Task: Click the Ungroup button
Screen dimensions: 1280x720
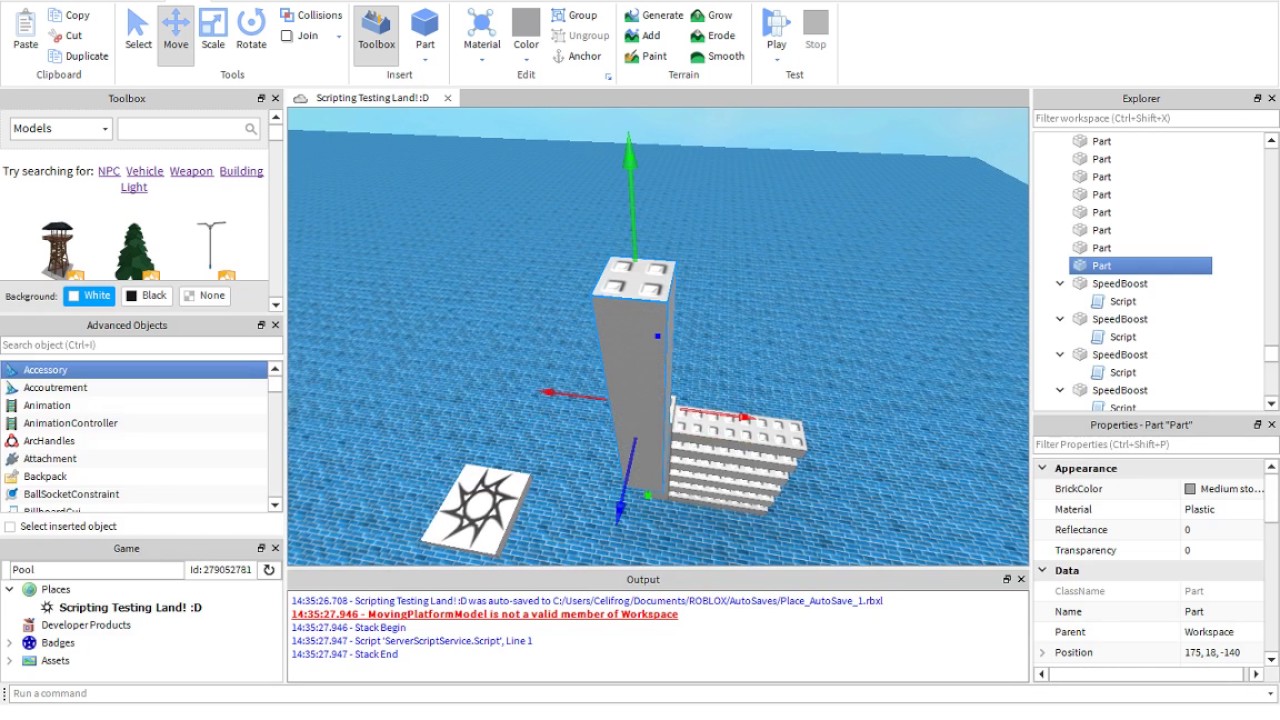Action: coord(580,36)
